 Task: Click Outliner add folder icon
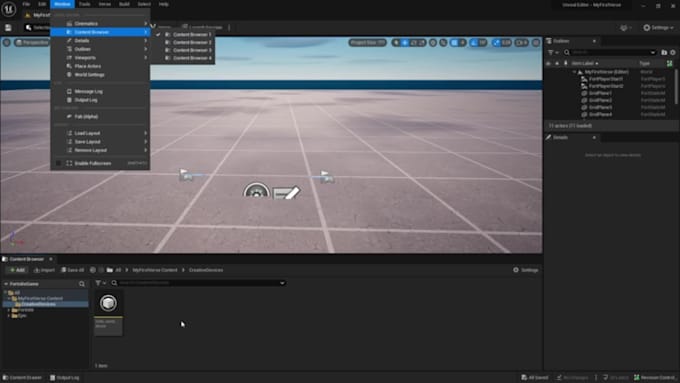(x=664, y=52)
